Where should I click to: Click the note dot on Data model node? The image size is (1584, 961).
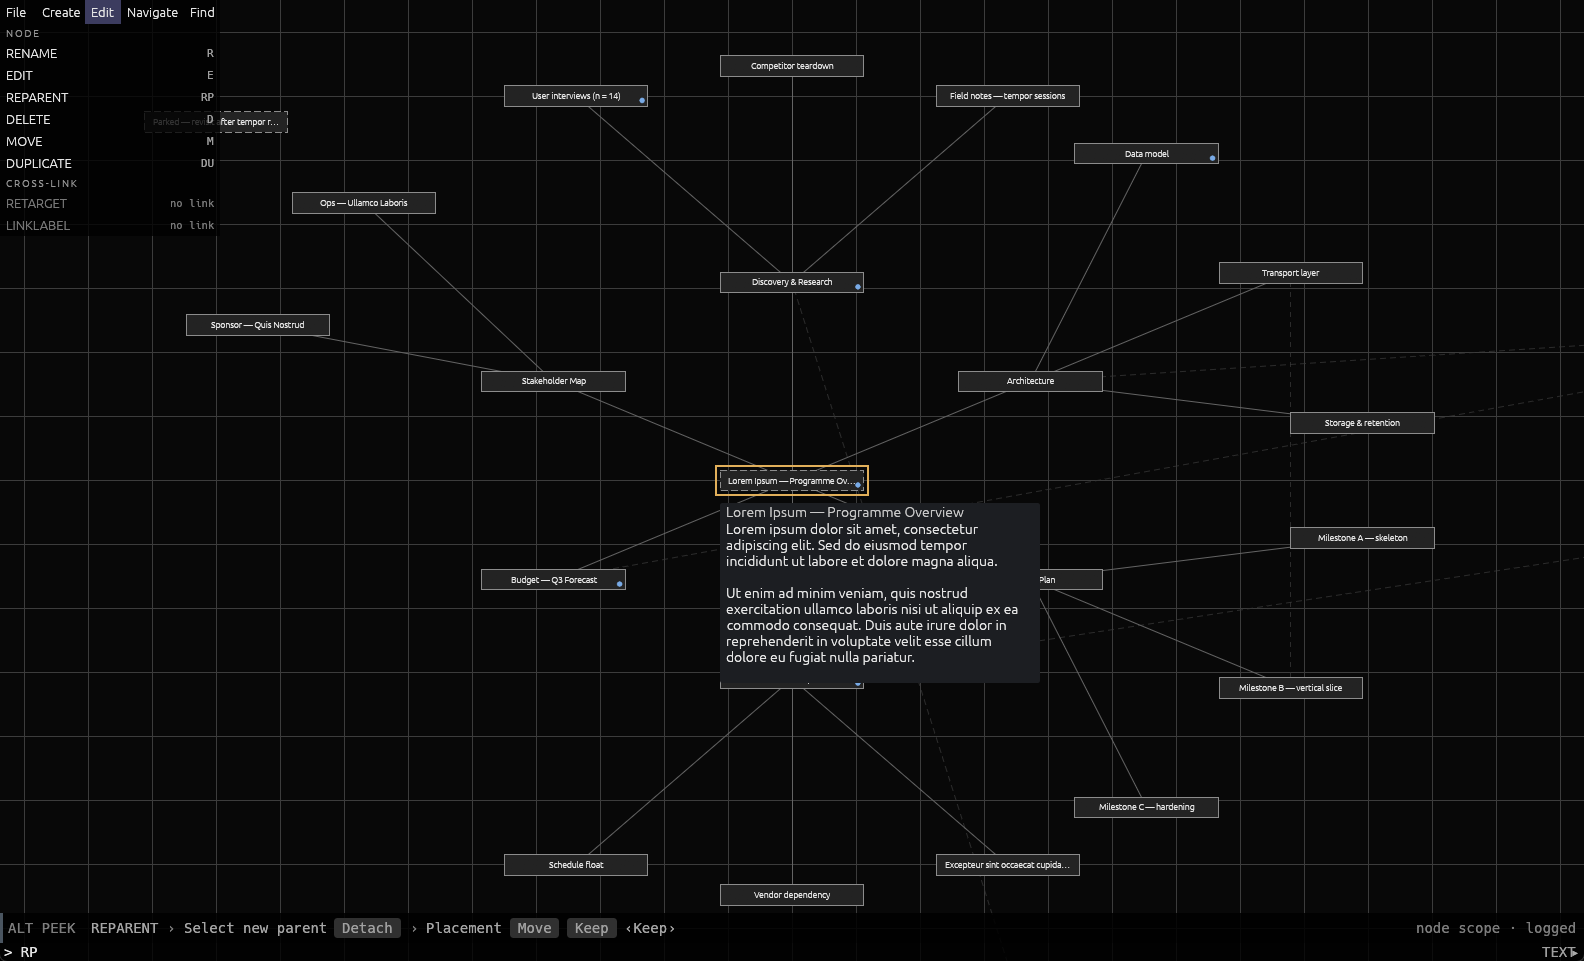(x=1213, y=158)
